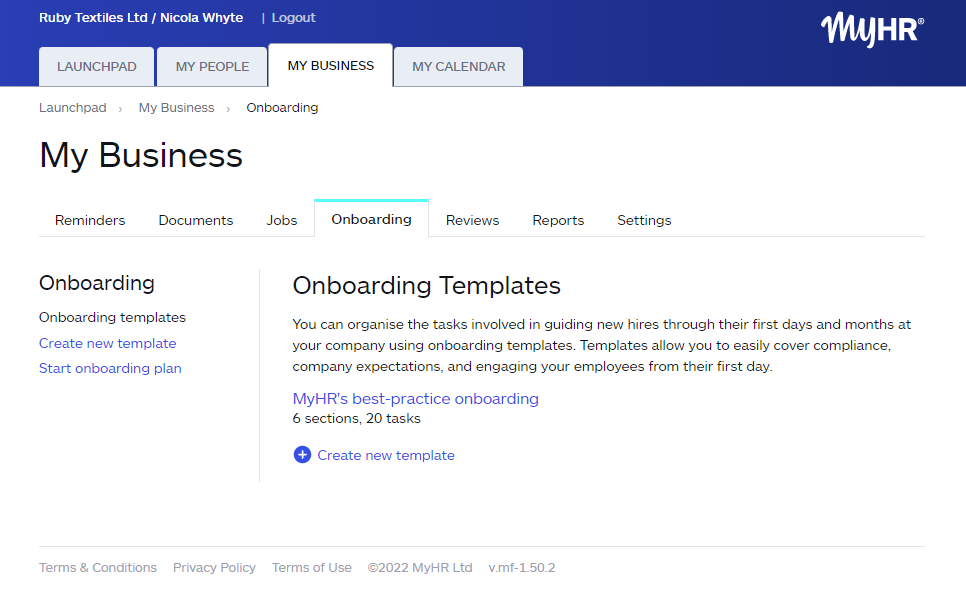Viewport: 966px width, 603px height.
Task: Open the Settings sub-tab
Action: tap(644, 220)
